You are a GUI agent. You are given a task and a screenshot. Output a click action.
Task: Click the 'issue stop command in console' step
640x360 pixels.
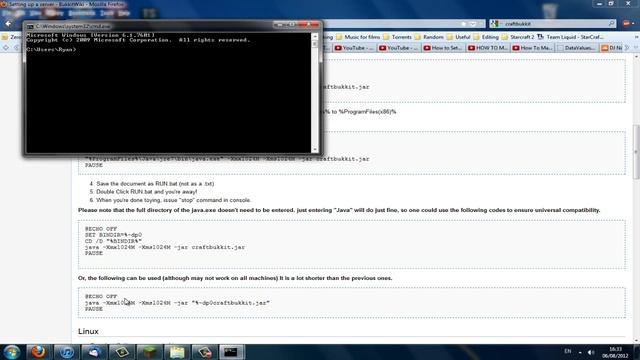(x=173, y=200)
